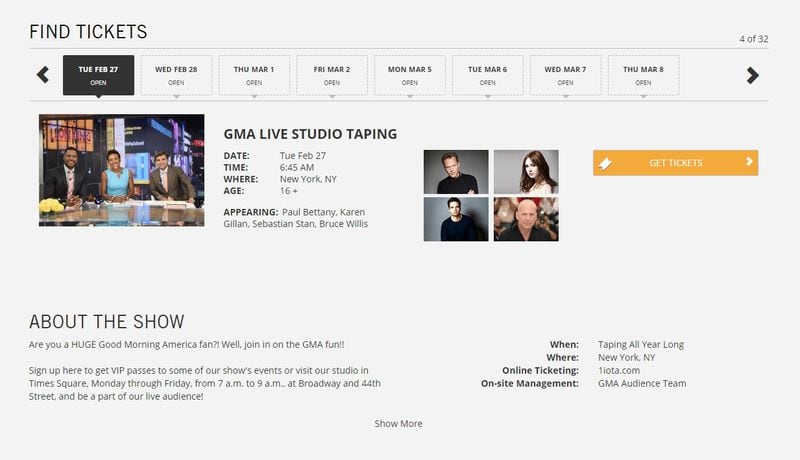This screenshot has width=800, height=460.
Task: Click the 'GMA Audience Team' text
Action: click(642, 383)
